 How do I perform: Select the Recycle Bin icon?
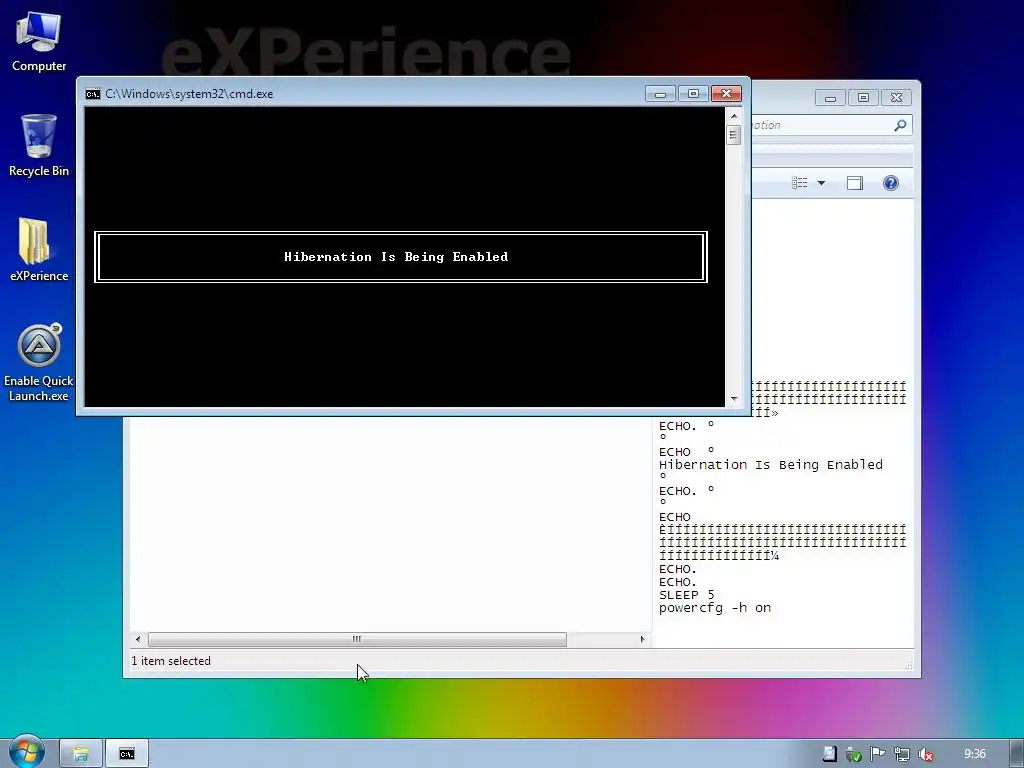pos(39,145)
